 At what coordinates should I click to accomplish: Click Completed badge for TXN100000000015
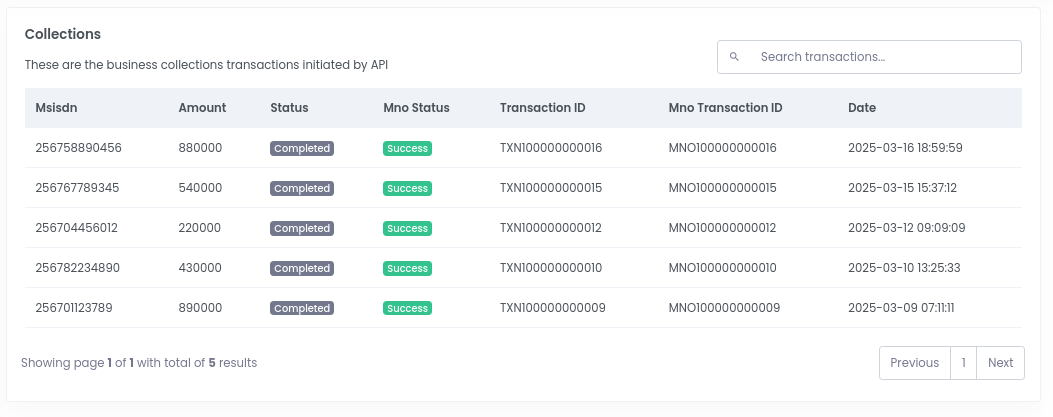[x=302, y=189]
